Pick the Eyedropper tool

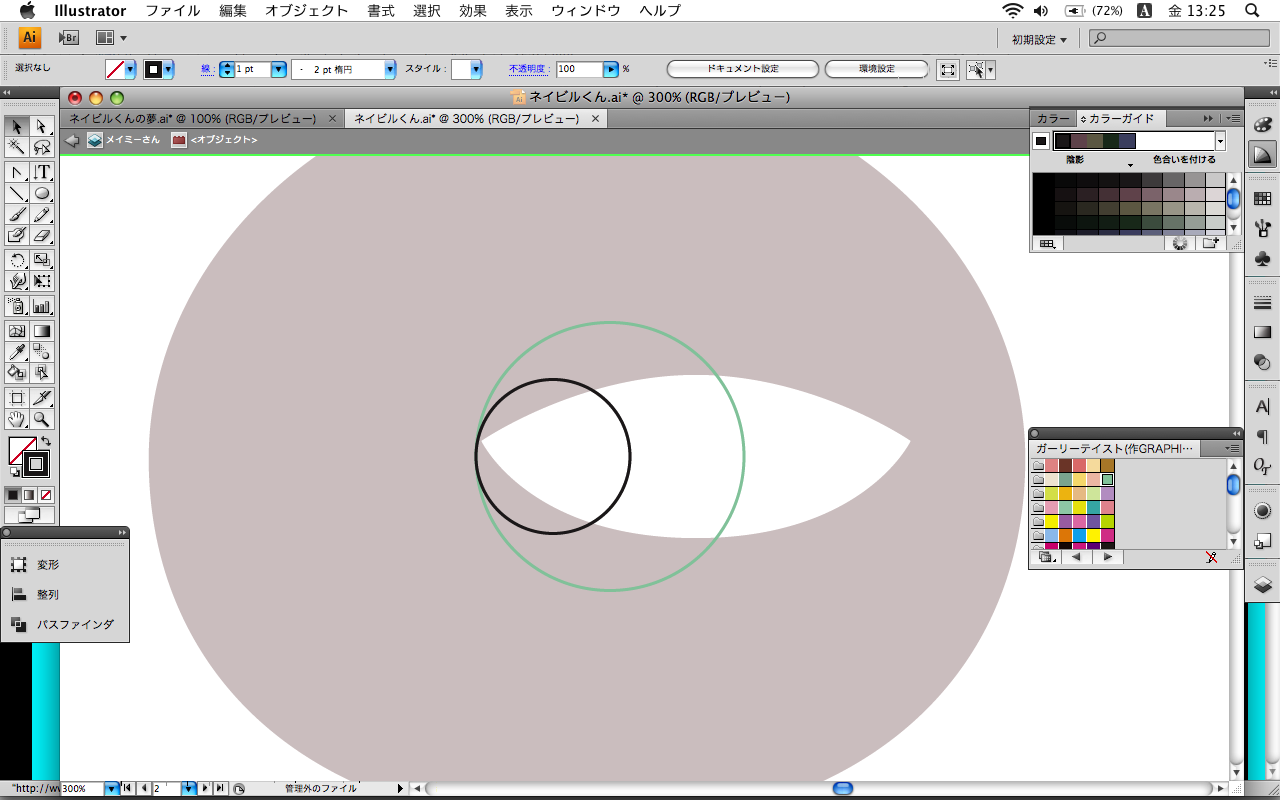17,351
